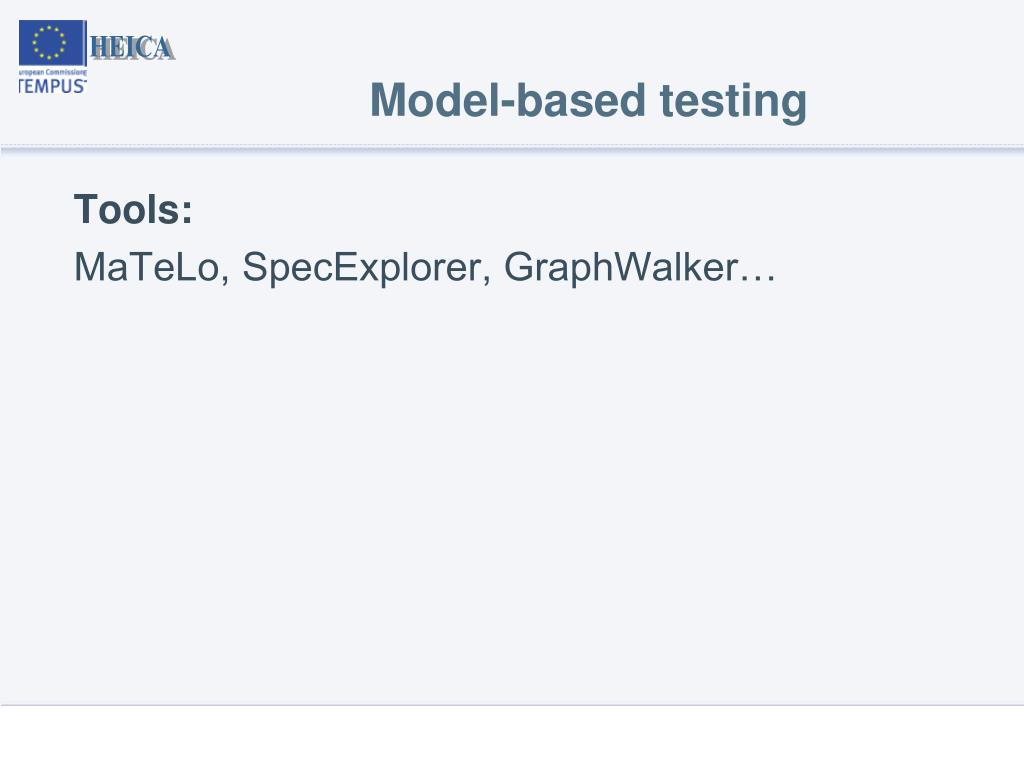This screenshot has width=1024, height=768.
Task: Click the divider line beneath the title
Action: (x=512, y=148)
